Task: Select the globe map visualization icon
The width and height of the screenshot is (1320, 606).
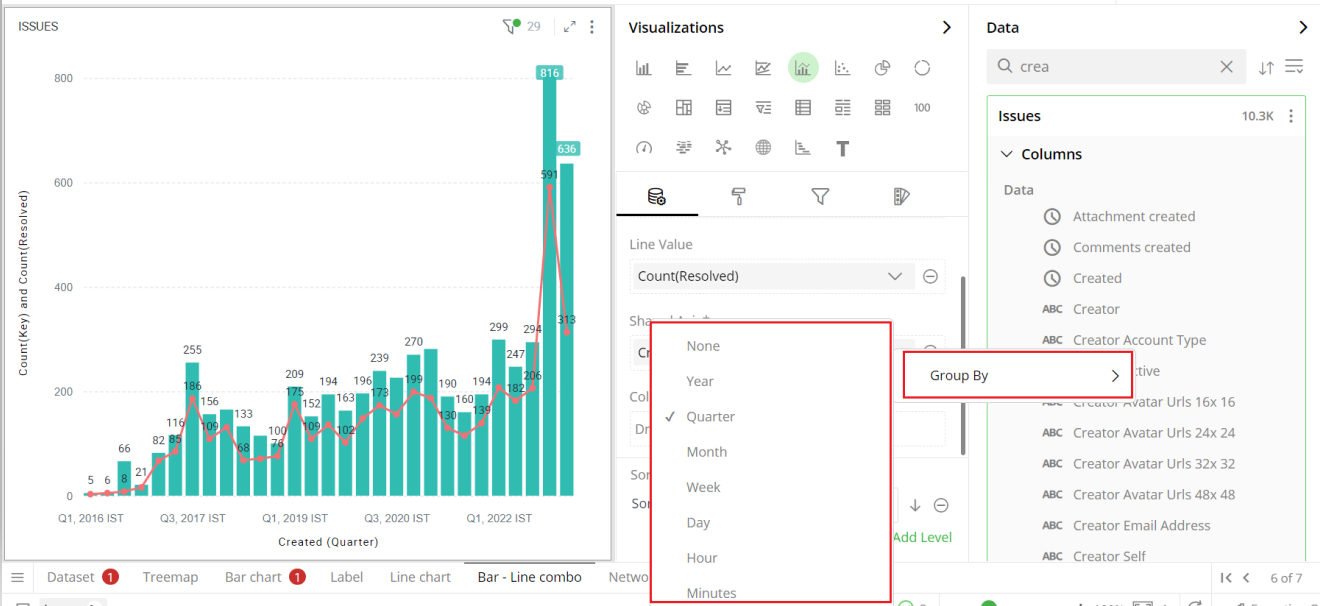Action: tap(763, 148)
